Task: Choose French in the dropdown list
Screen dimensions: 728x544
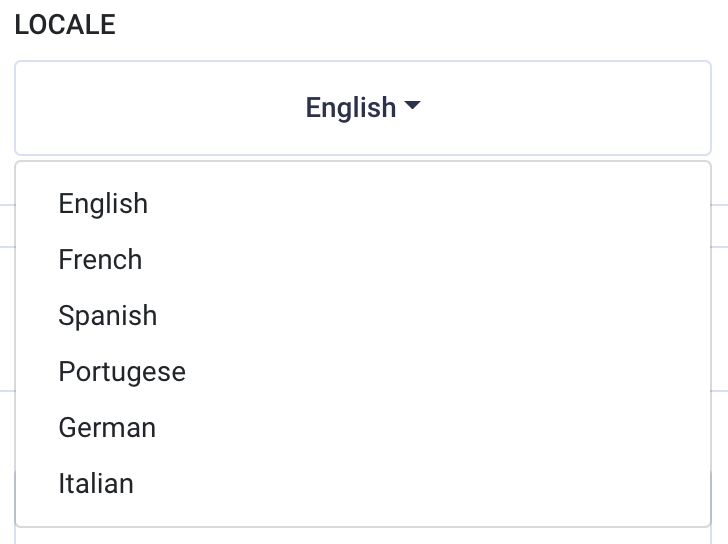Action: (100, 260)
